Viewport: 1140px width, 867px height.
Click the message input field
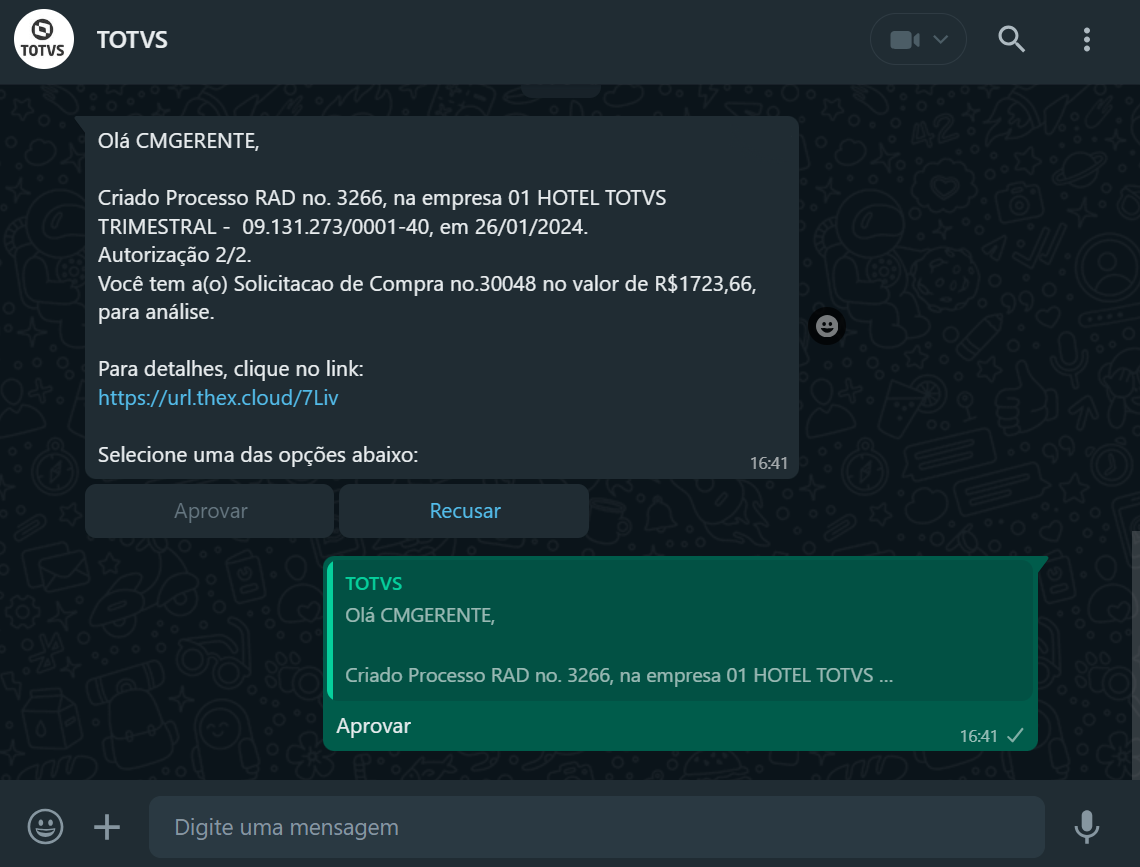coord(597,827)
